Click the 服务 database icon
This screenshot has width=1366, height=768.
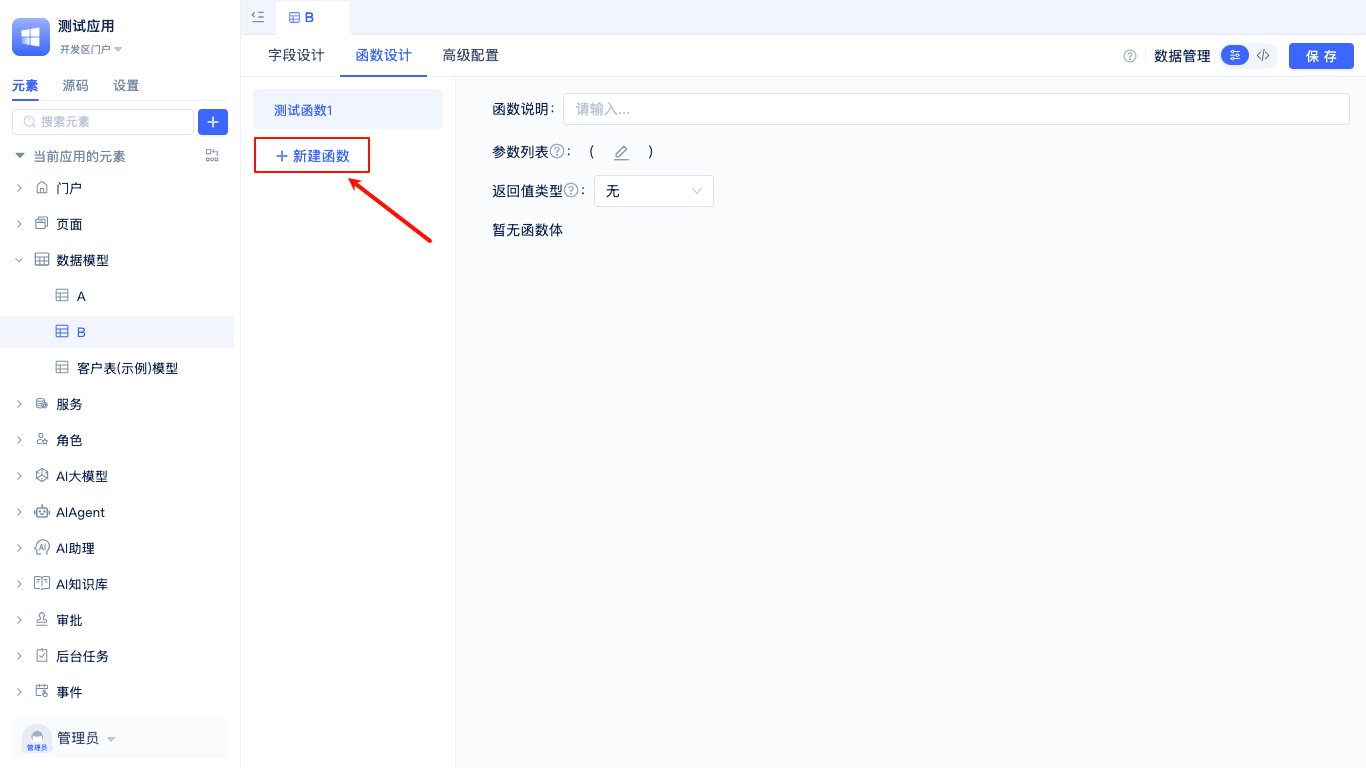pyautogui.click(x=42, y=403)
